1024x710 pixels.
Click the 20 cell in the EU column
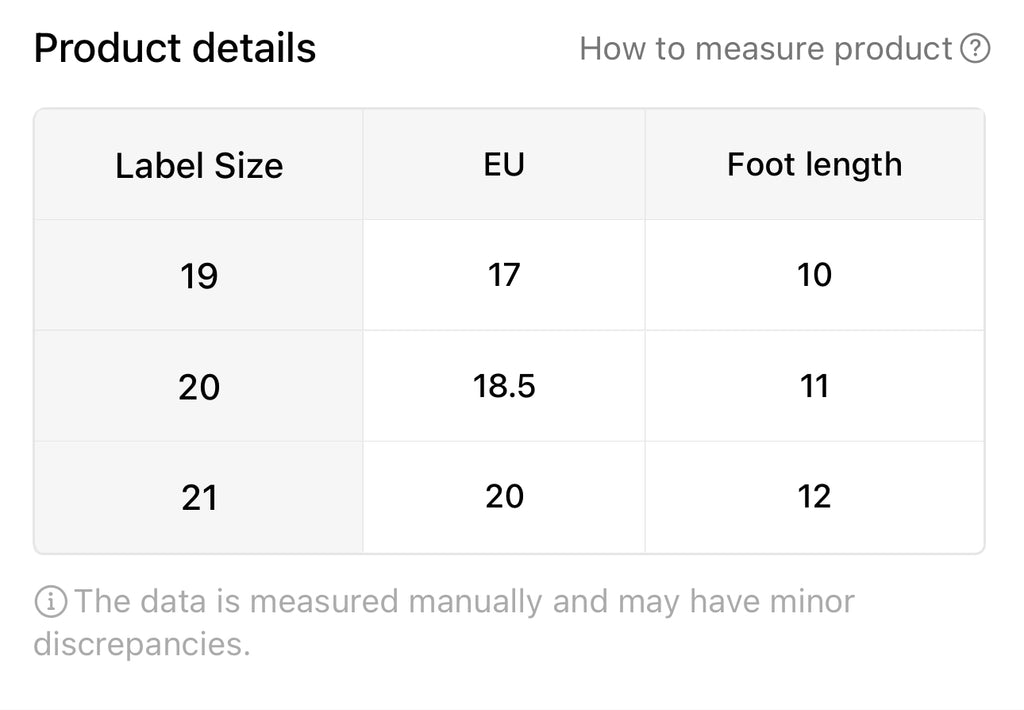coord(504,497)
